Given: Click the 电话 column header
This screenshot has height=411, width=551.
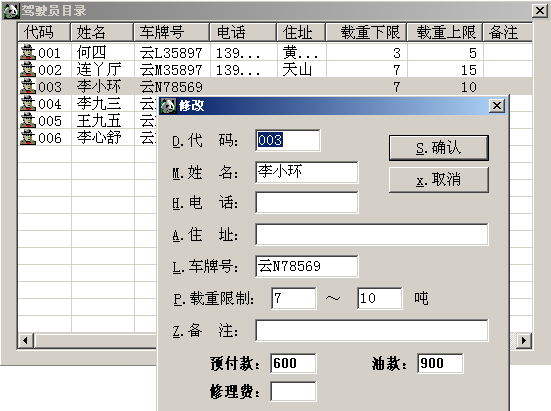Looking at the screenshot, I should 243,32.
